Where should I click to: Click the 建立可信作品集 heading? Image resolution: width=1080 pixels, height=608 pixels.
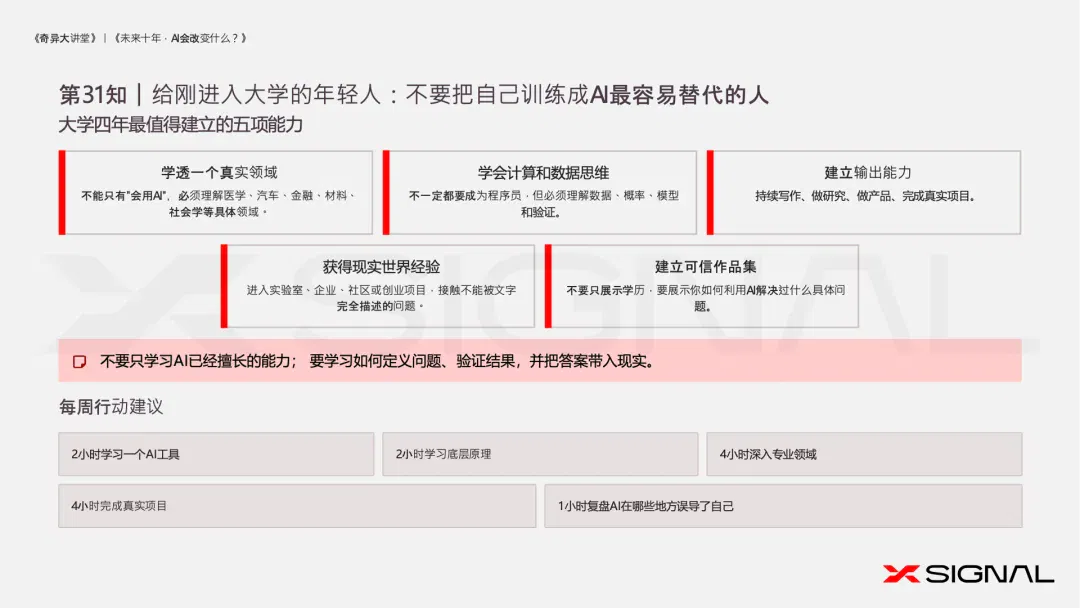click(x=705, y=266)
